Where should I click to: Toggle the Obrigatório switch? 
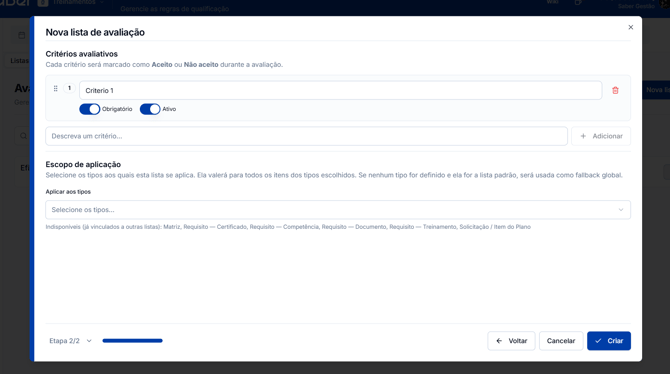tap(90, 109)
